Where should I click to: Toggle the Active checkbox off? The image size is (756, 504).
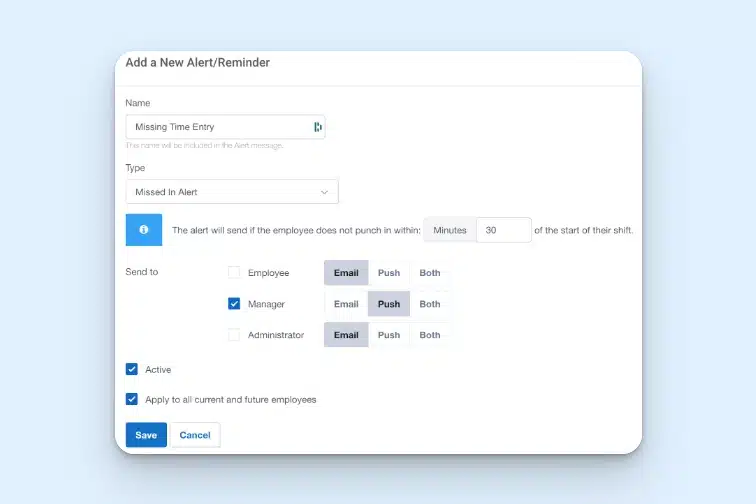tap(132, 369)
